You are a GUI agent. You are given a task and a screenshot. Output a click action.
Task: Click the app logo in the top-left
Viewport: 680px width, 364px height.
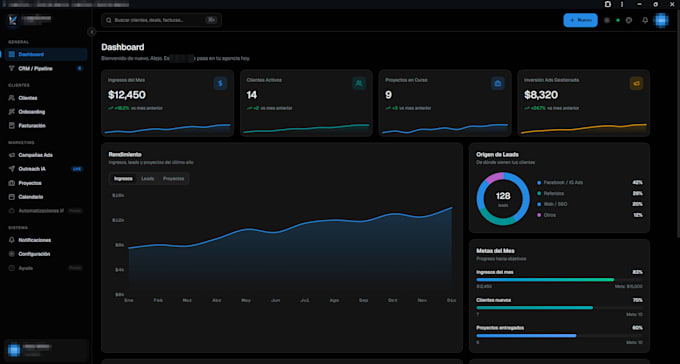tap(12, 20)
